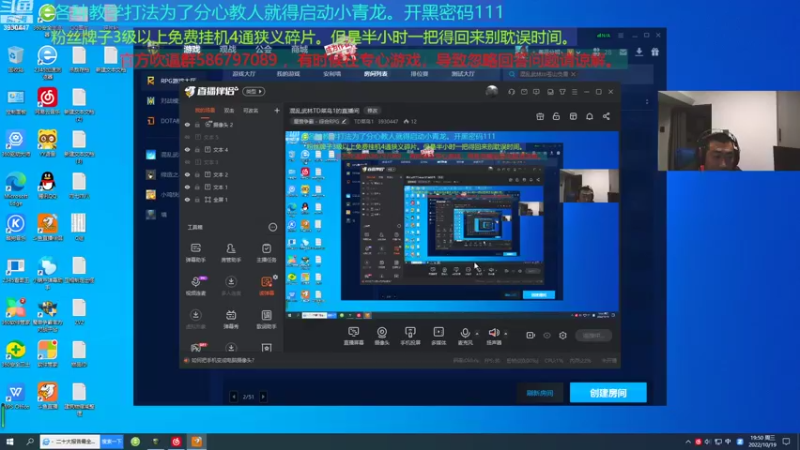Viewport: 800px width, 450px height.
Task: Toggle the lock on 摄像头 2 source
Action: pyautogui.click(x=197, y=124)
